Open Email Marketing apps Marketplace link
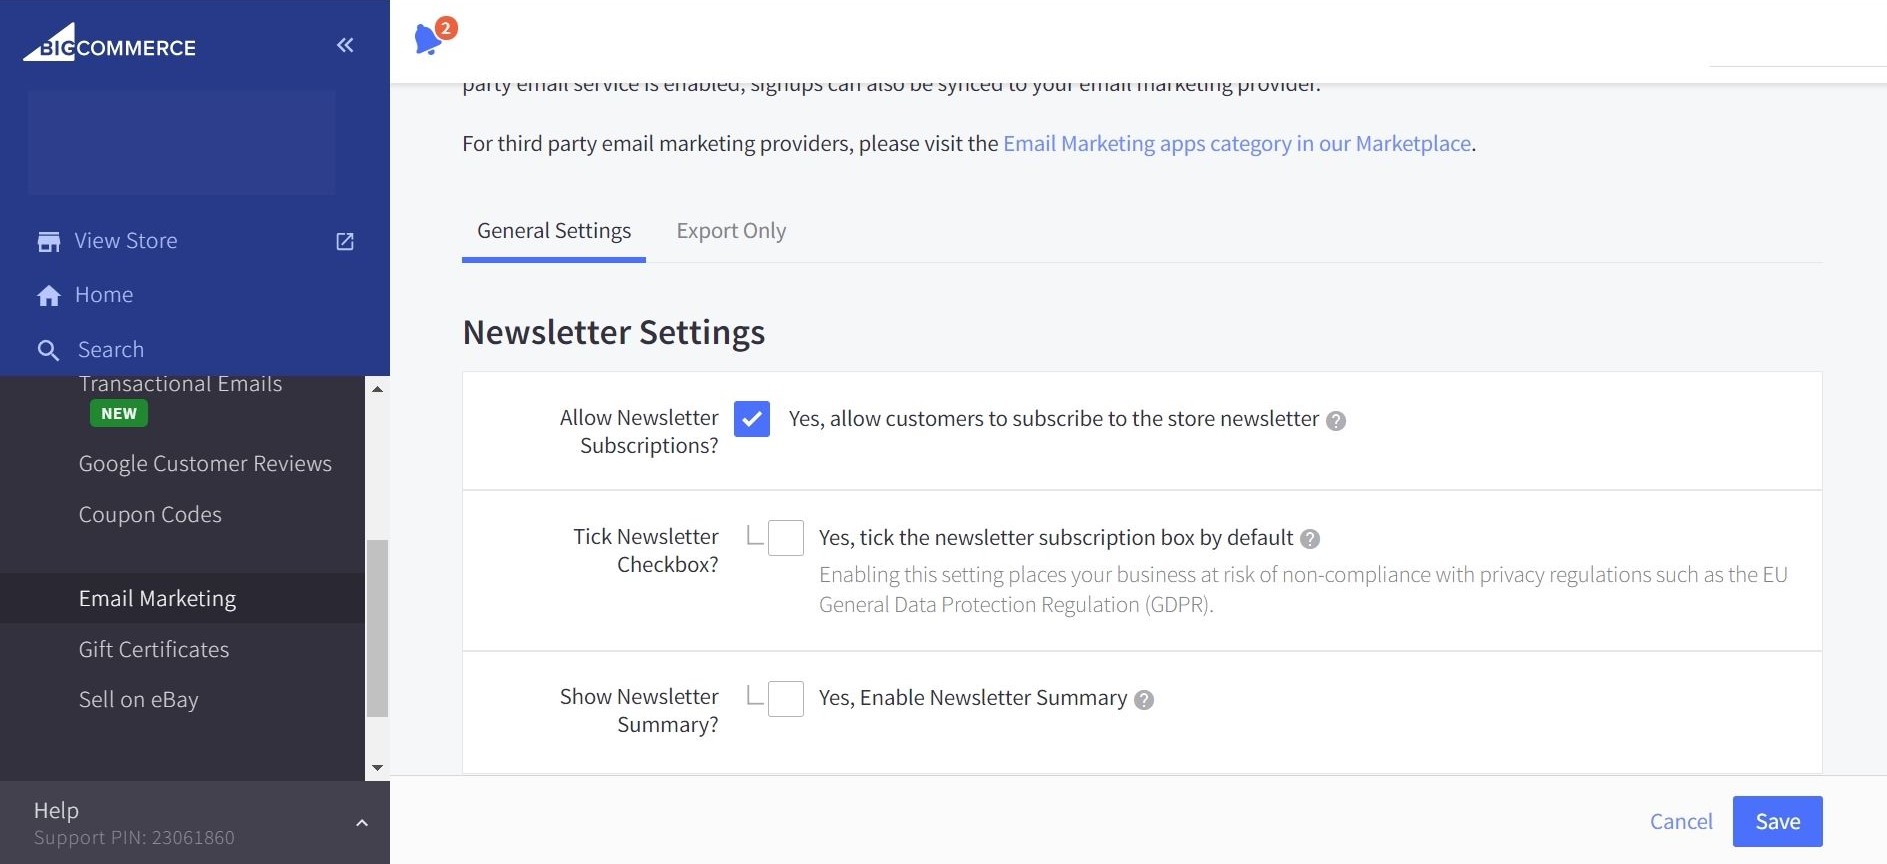The image size is (1887, 864). (x=1236, y=144)
